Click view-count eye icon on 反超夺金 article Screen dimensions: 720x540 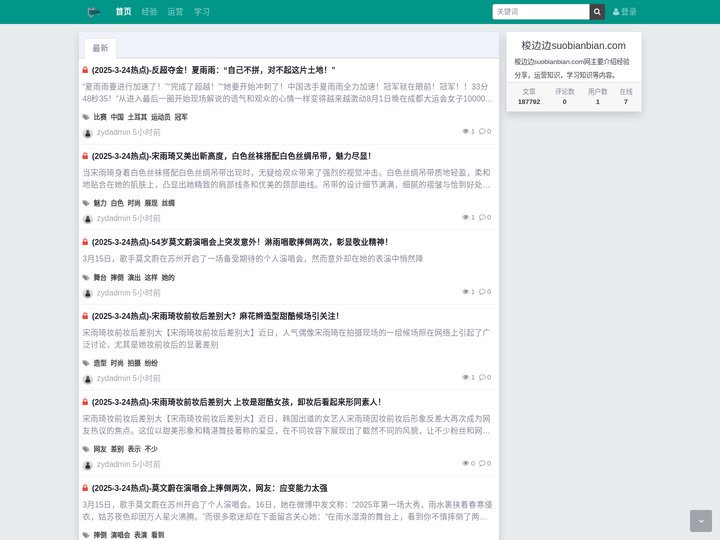tap(465, 131)
